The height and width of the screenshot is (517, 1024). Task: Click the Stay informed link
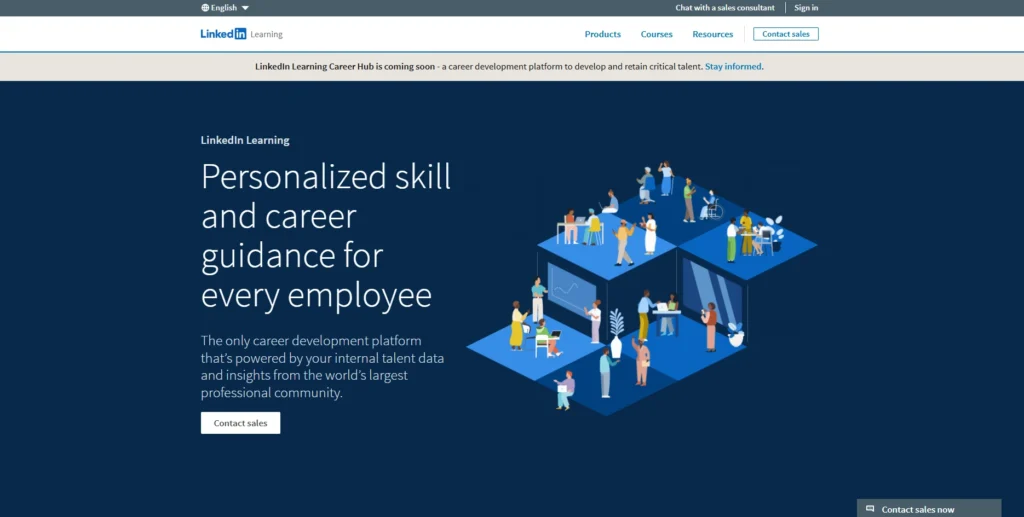pos(733,67)
